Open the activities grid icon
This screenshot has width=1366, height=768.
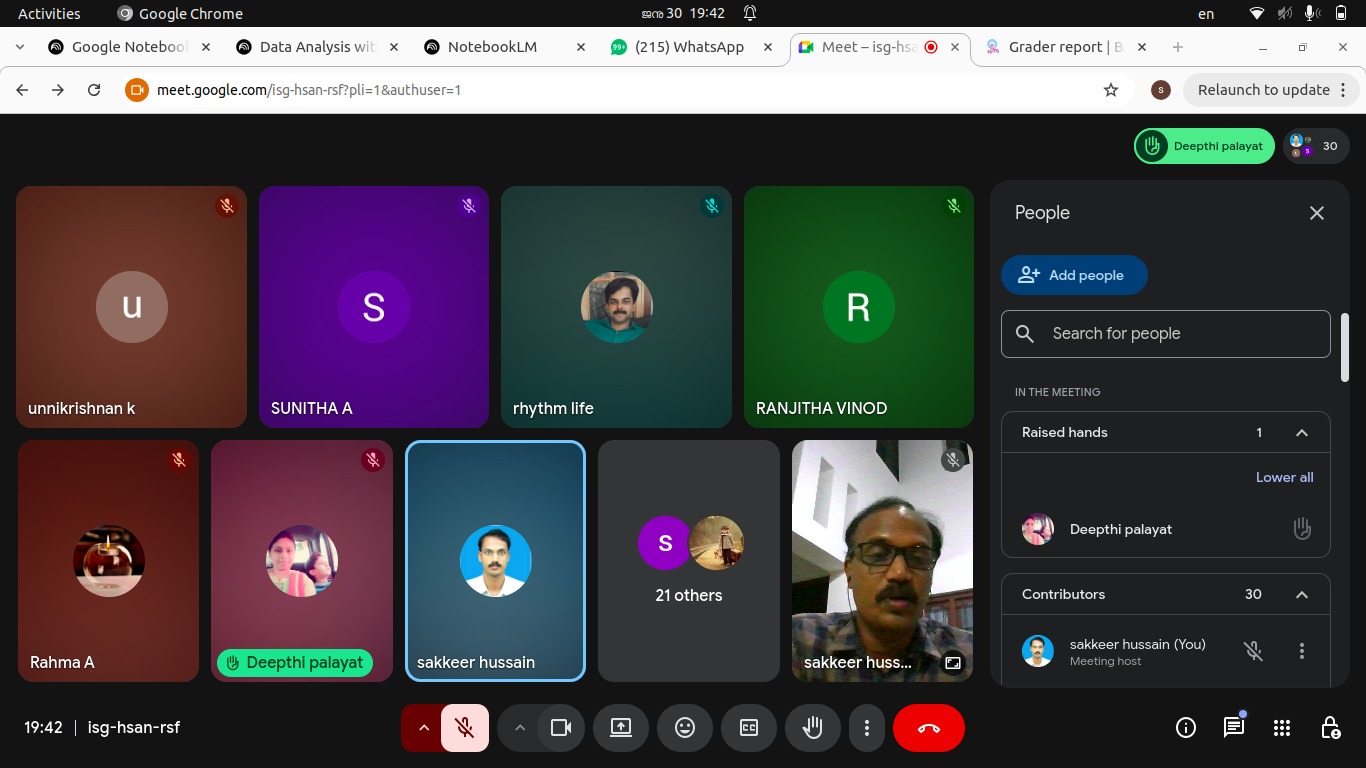[x=1282, y=728]
